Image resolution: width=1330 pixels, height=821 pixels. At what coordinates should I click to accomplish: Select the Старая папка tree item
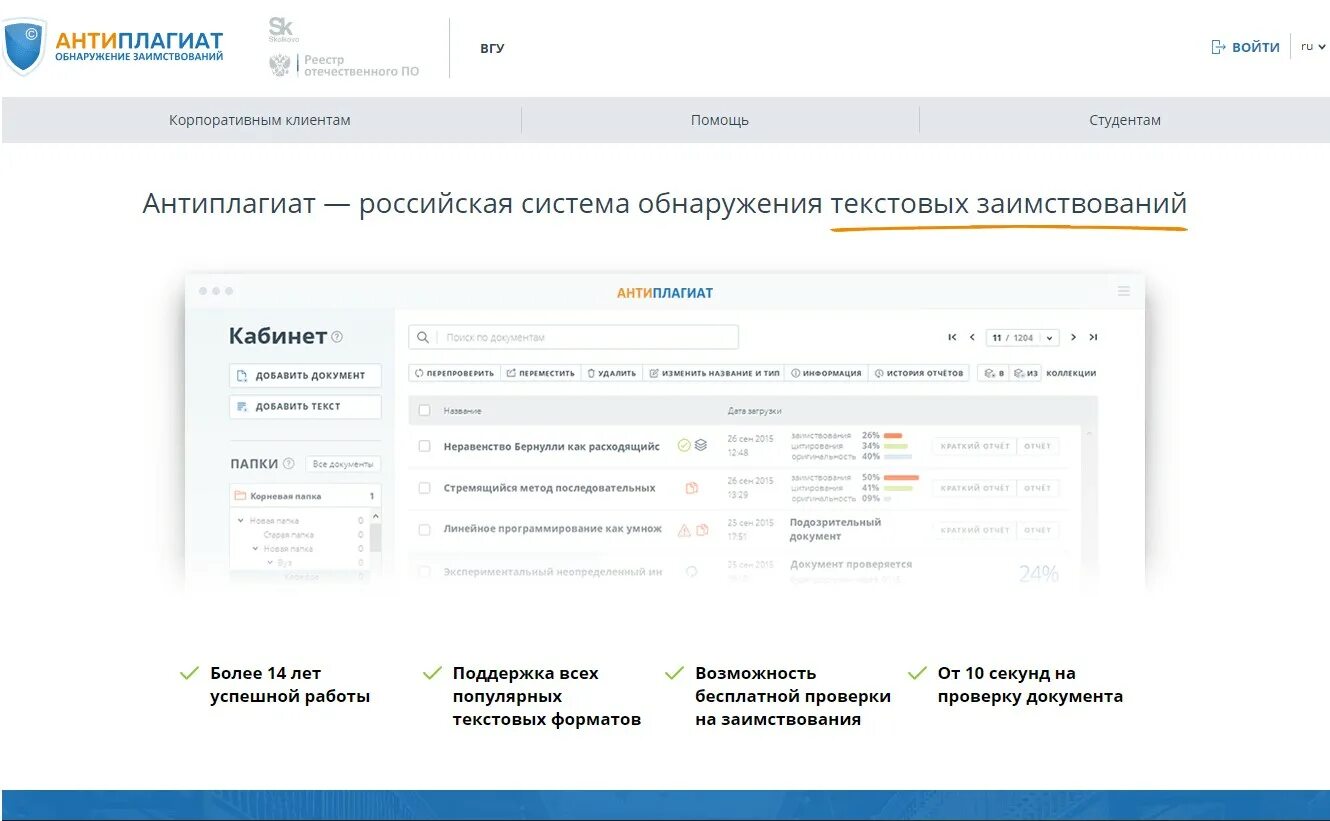pyautogui.click(x=288, y=535)
